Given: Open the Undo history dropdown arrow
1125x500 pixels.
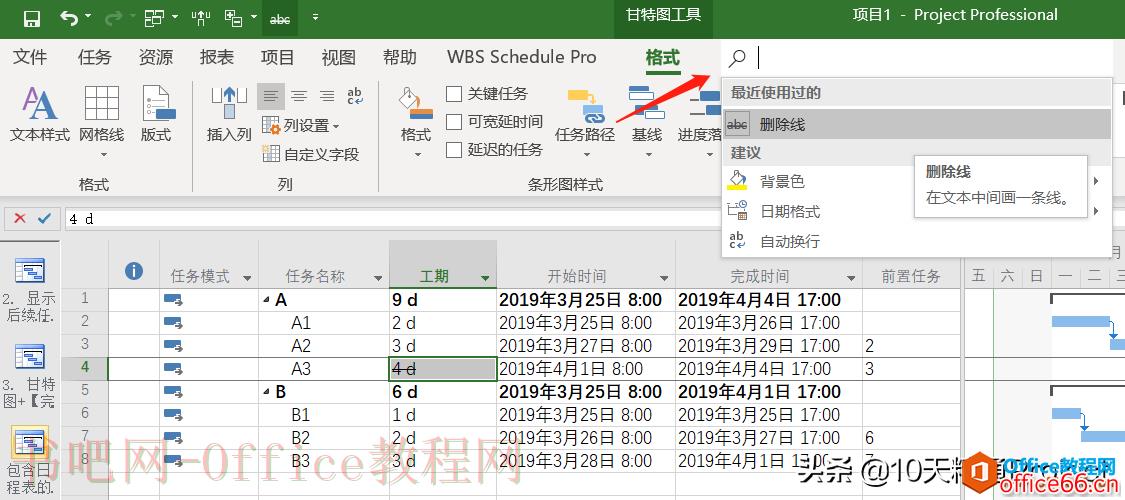Looking at the screenshot, I should (88, 17).
